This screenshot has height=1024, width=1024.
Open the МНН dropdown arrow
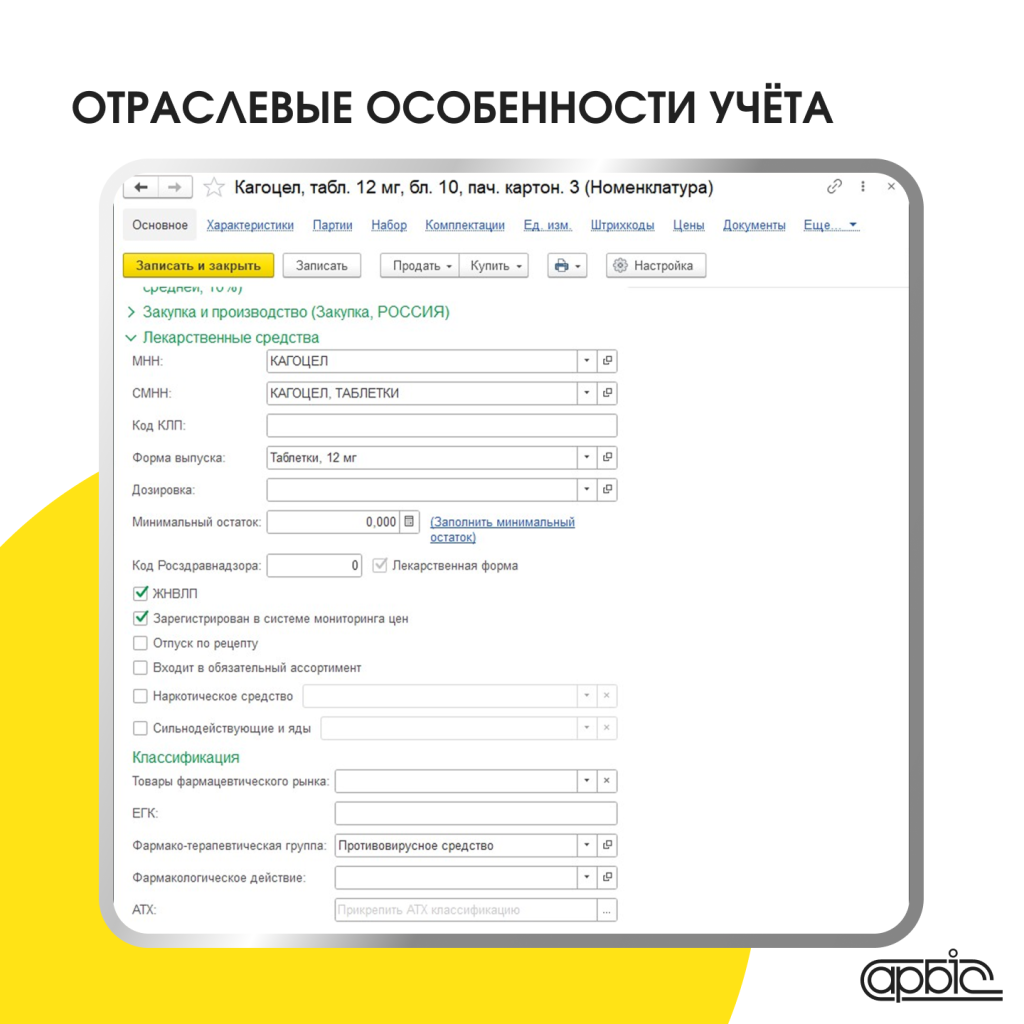tap(586, 360)
